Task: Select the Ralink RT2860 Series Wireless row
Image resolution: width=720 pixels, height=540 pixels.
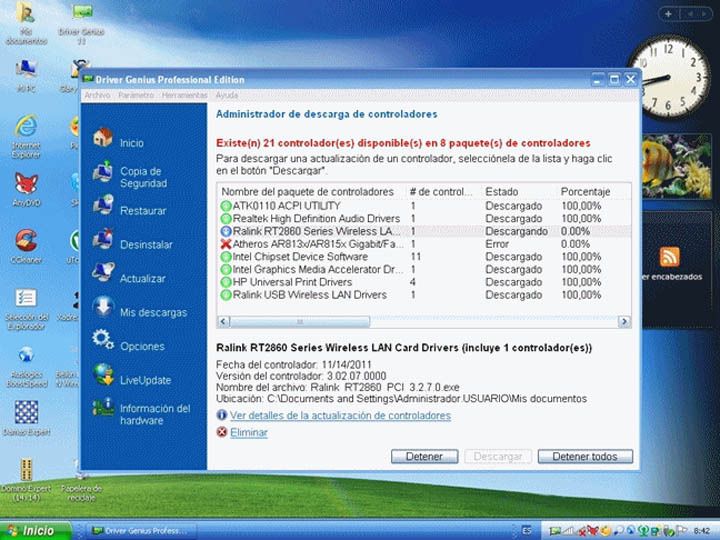Action: (424, 231)
